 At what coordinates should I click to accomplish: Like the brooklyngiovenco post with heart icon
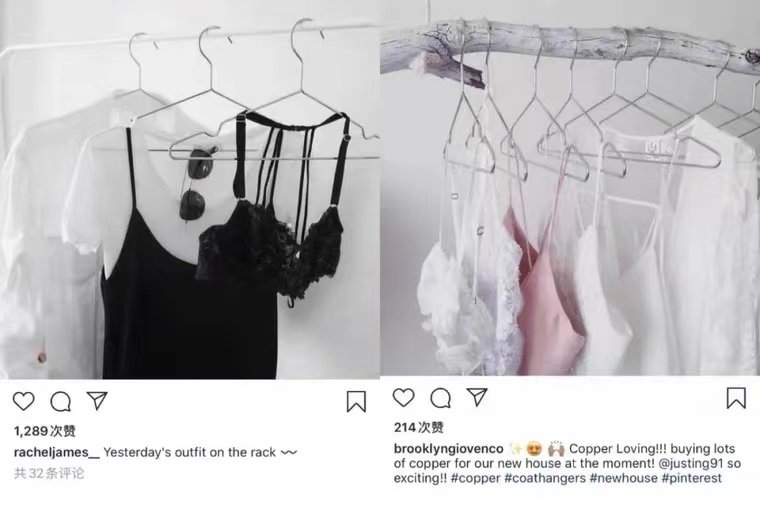(x=403, y=397)
